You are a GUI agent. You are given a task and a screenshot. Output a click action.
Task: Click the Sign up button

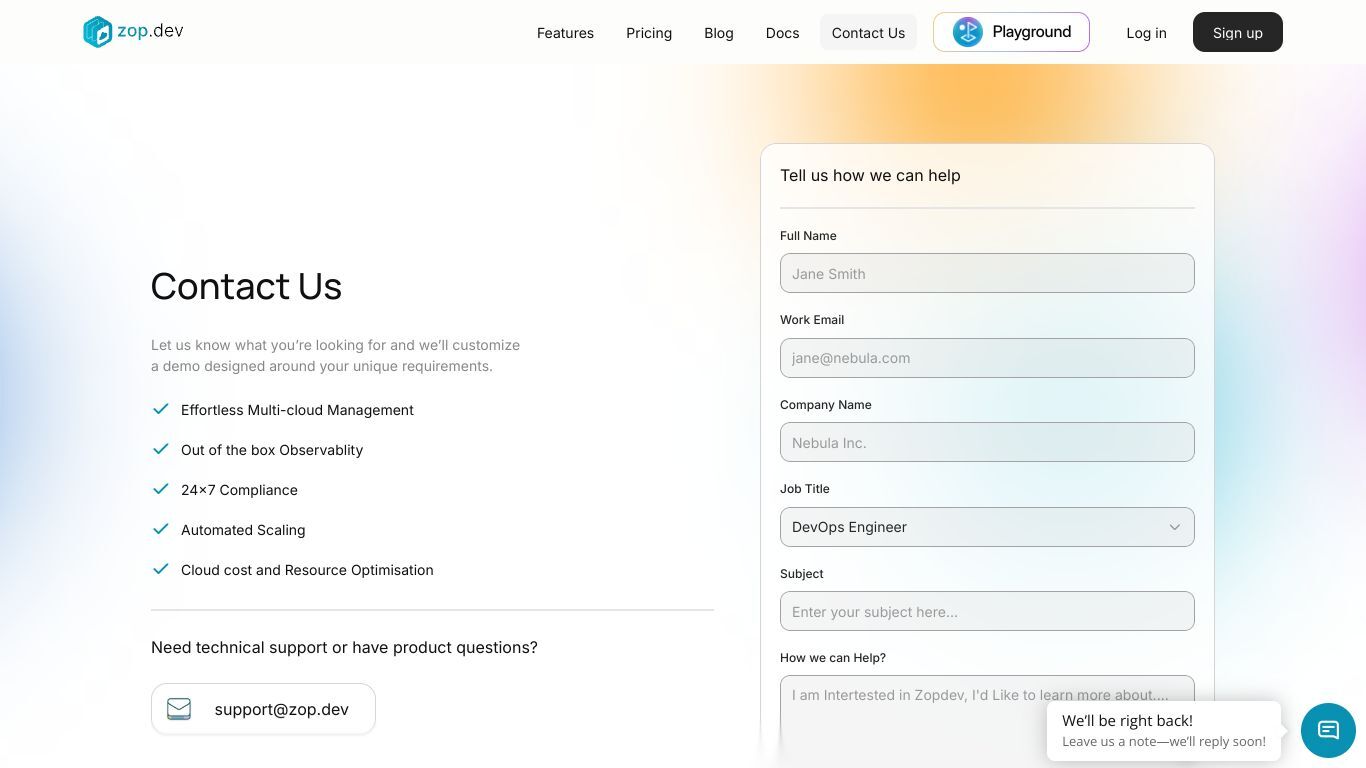[x=1238, y=32]
